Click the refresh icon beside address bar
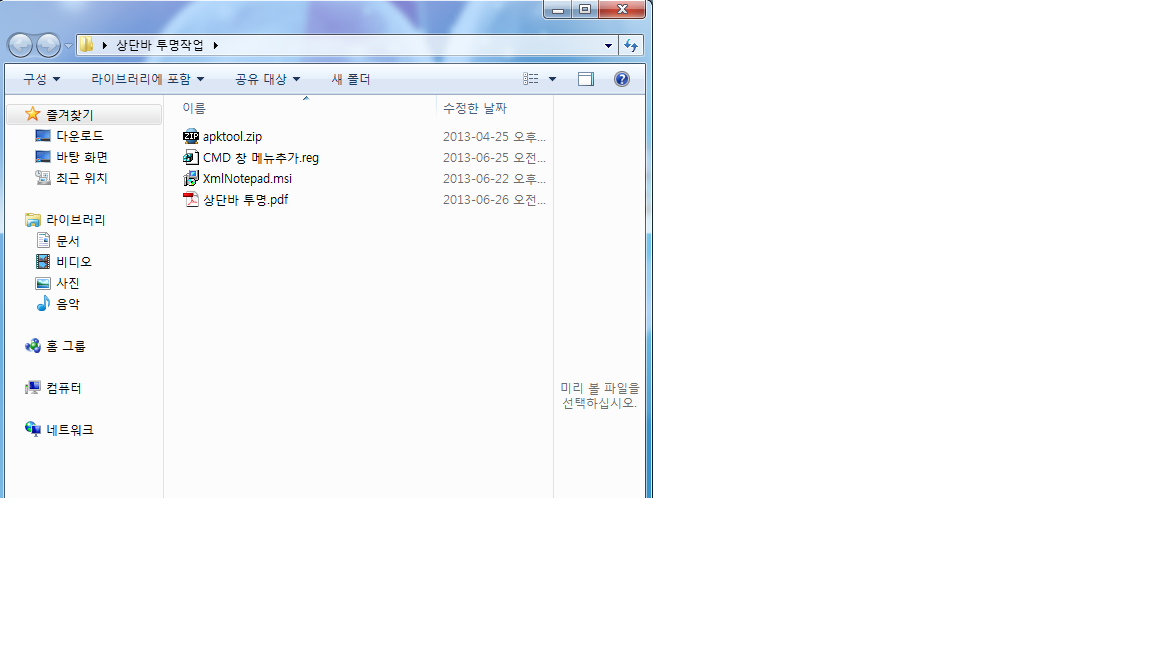The image size is (1152, 648). [x=631, y=45]
